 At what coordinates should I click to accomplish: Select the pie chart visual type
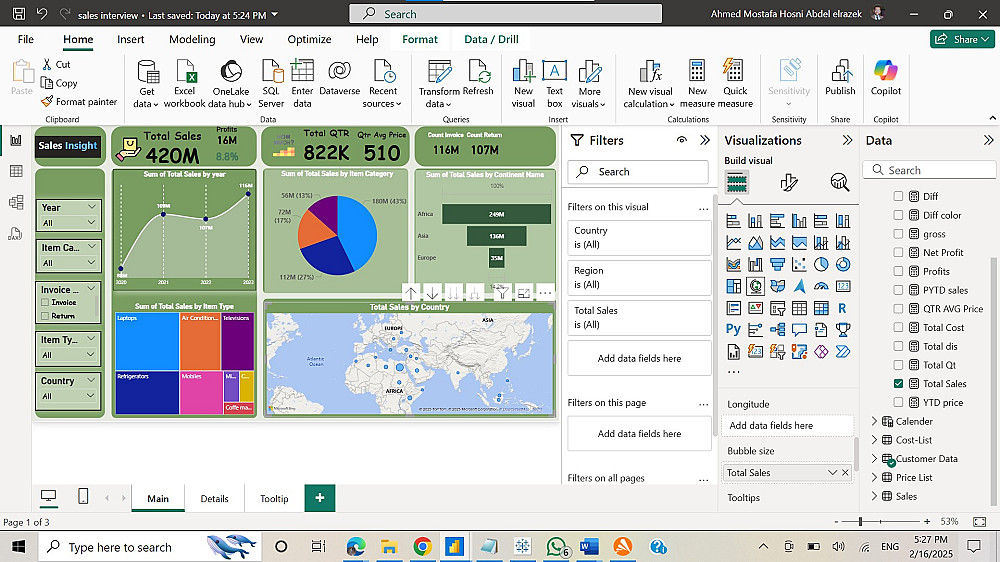(821, 264)
